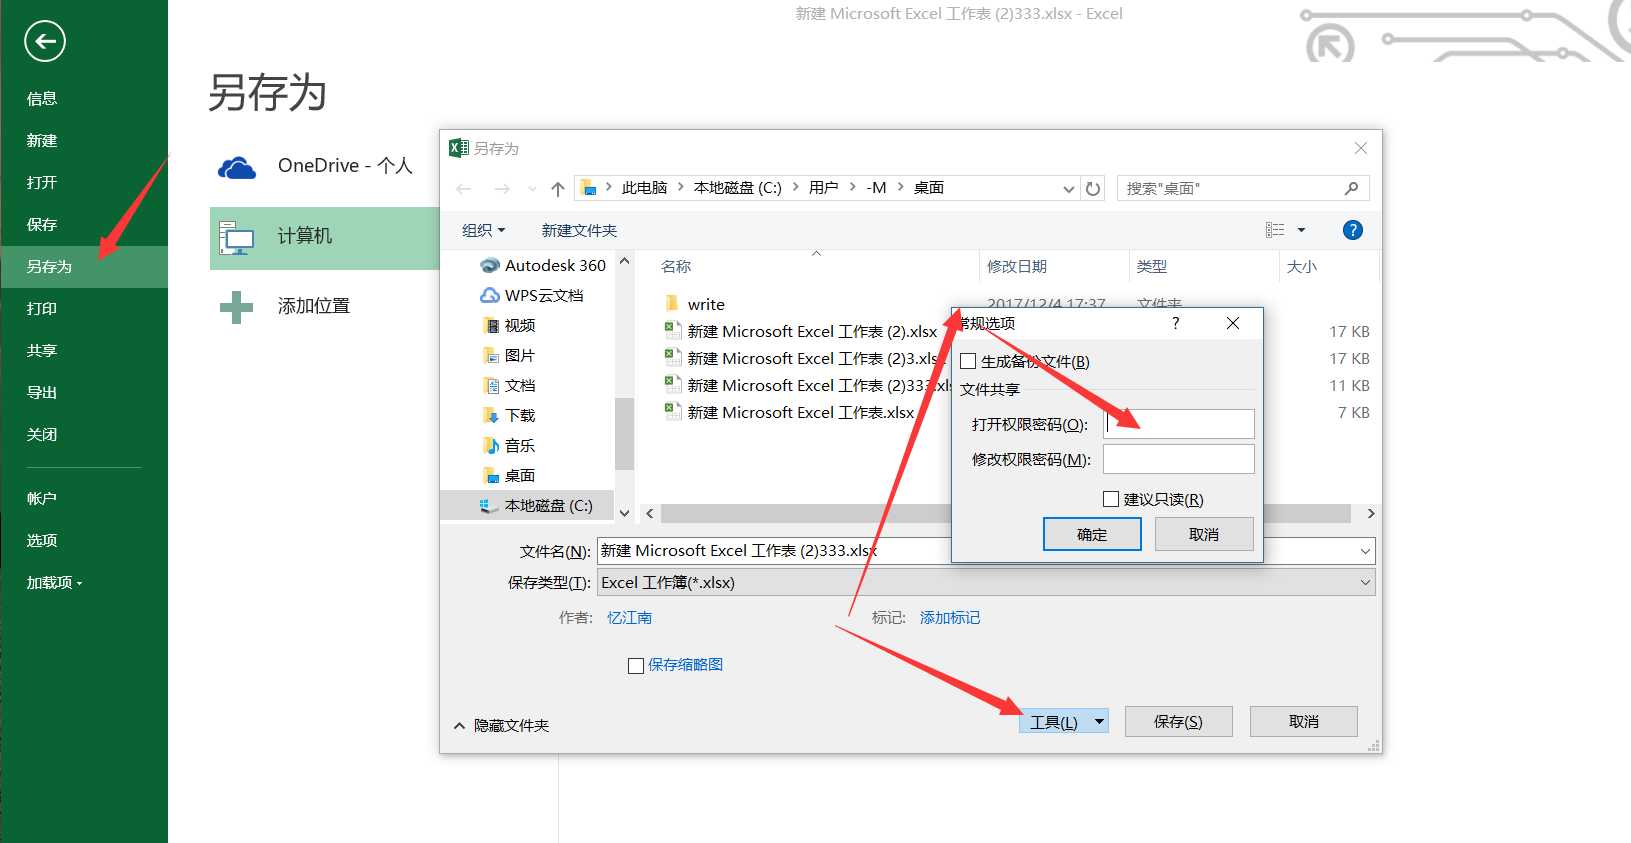This screenshot has width=1631, height=843.
Task: Open view options dropdown arrow
Action: [x=1301, y=230]
